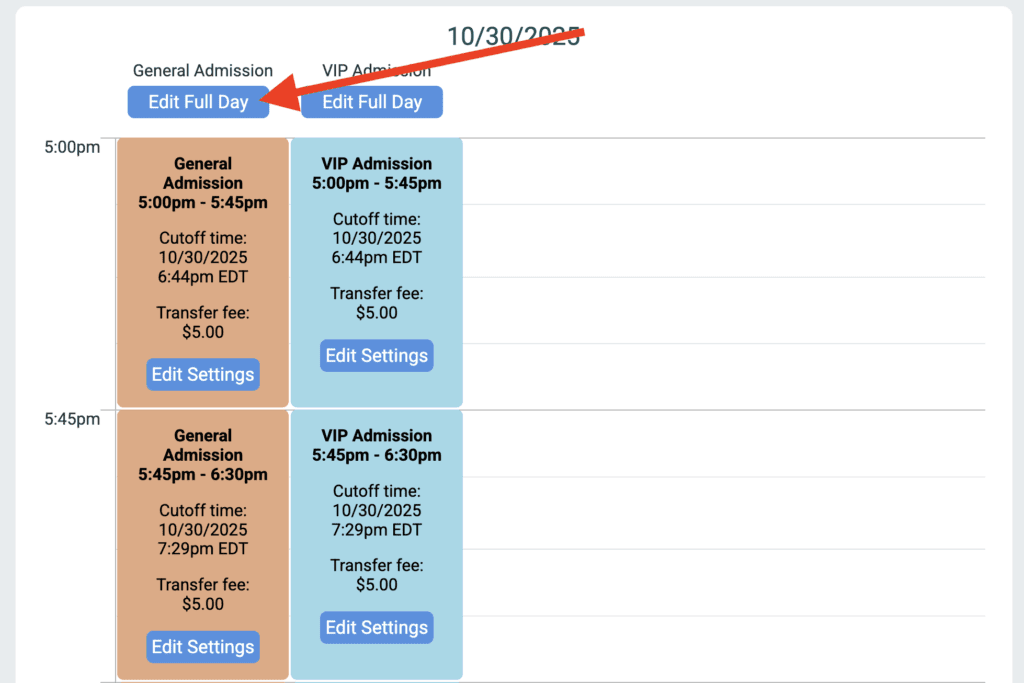Click the General Admission column label

tap(203, 71)
